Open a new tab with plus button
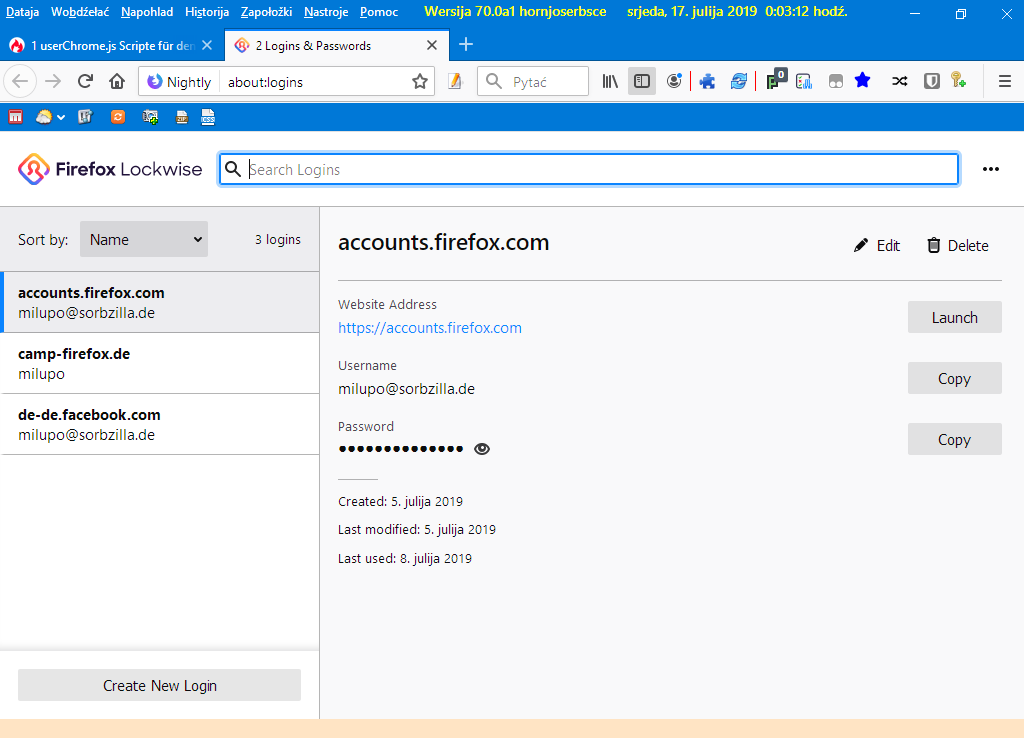This screenshot has height=738, width=1024. click(x=466, y=44)
